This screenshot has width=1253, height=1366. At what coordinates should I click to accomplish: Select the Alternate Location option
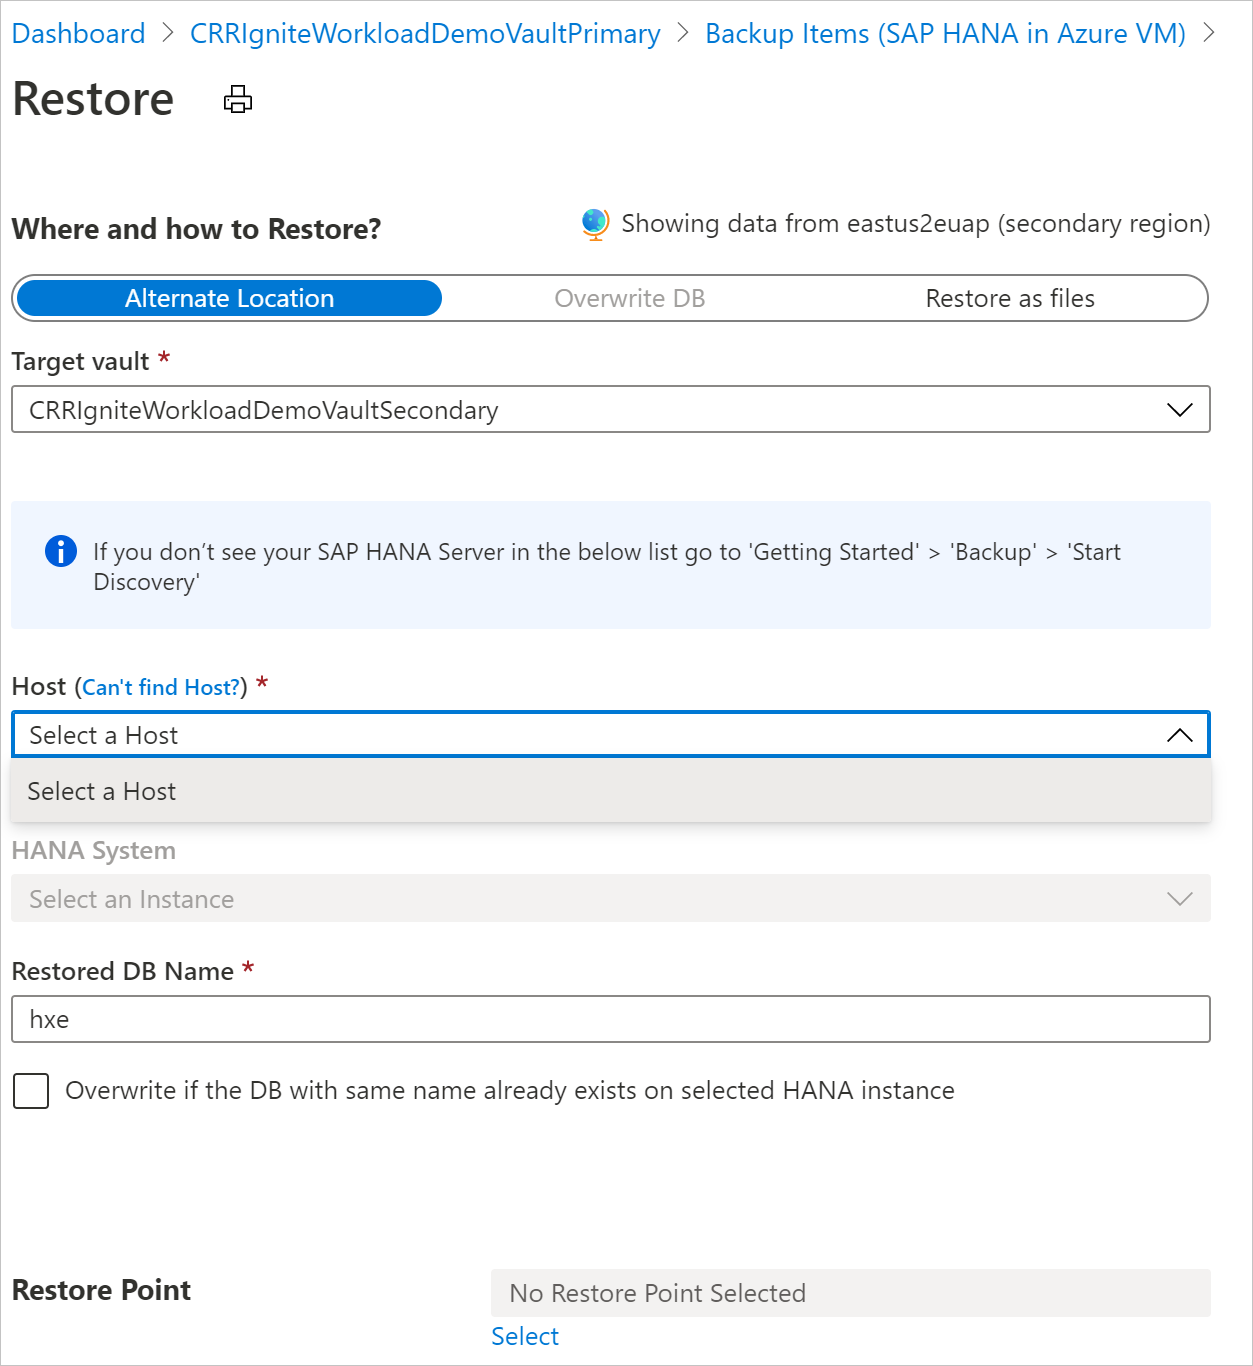(228, 298)
